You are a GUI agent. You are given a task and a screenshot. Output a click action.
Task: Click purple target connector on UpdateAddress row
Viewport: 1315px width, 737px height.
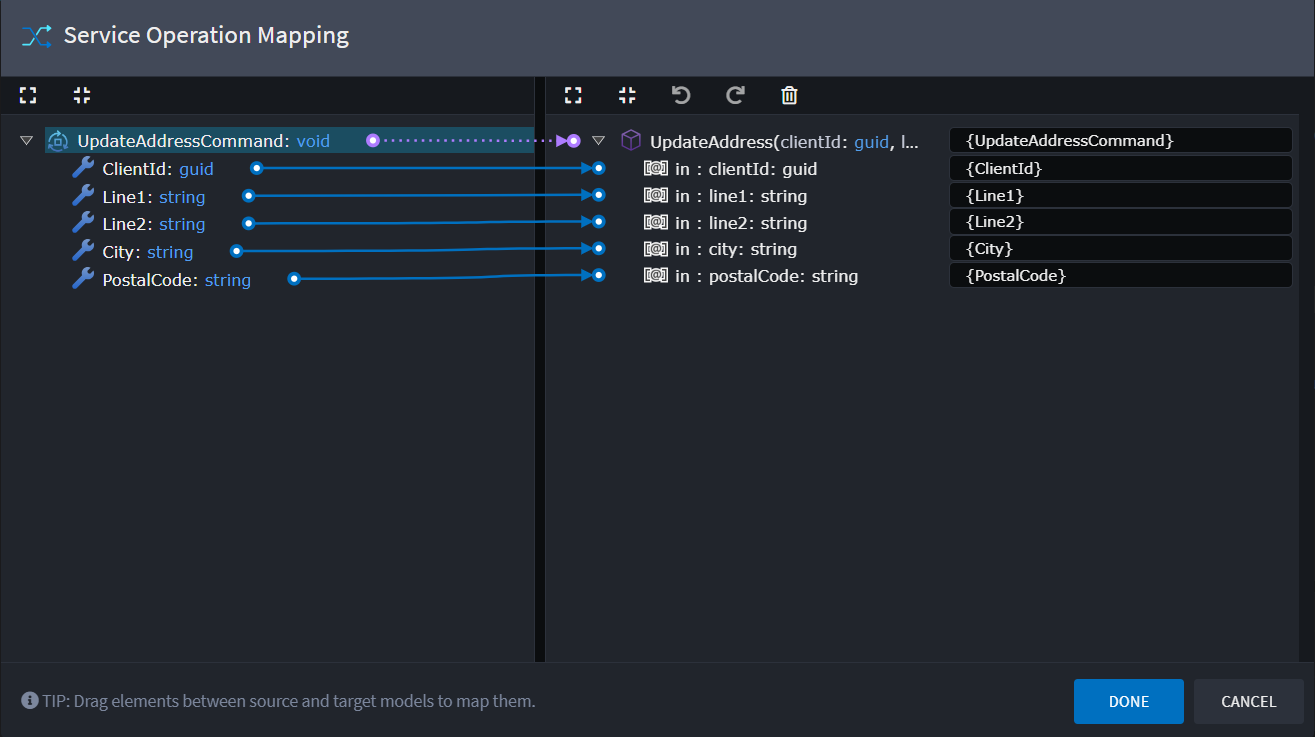pyautogui.click(x=574, y=140)
